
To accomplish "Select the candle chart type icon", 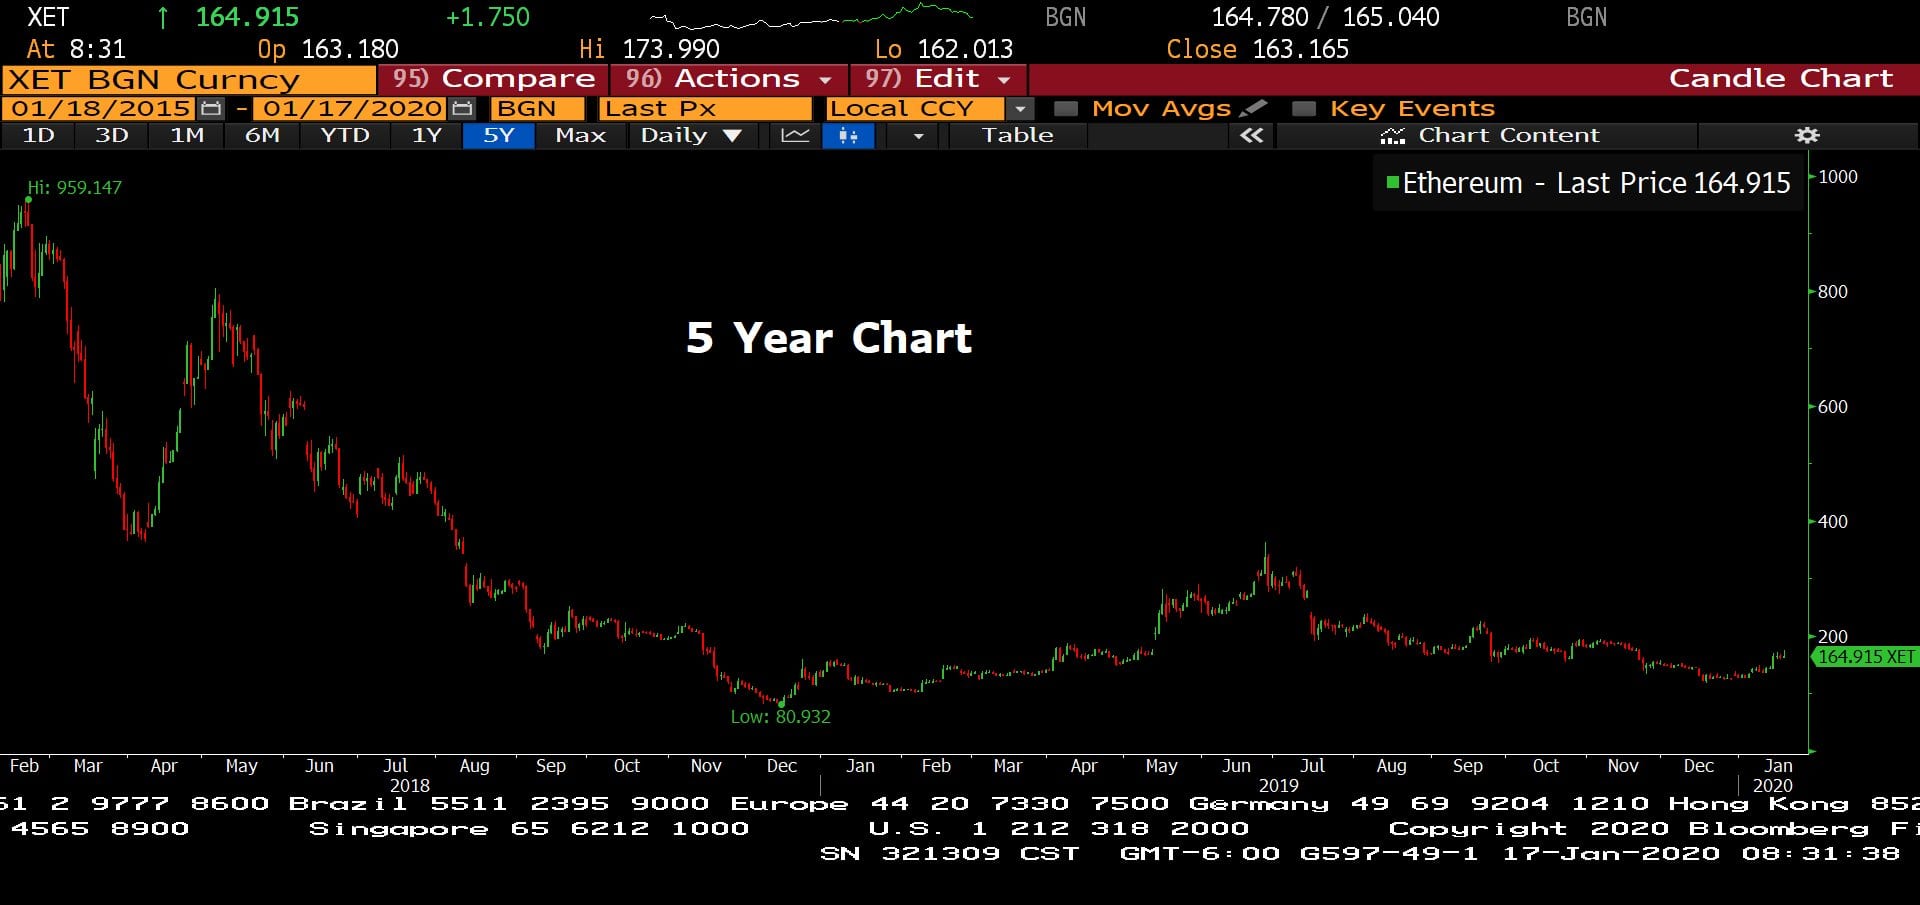I will 848,135.
